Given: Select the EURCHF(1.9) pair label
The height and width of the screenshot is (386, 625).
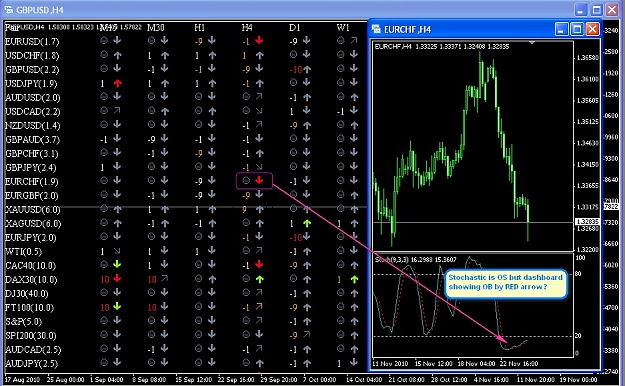Looking at the screenshot, I should click(31, 182).
